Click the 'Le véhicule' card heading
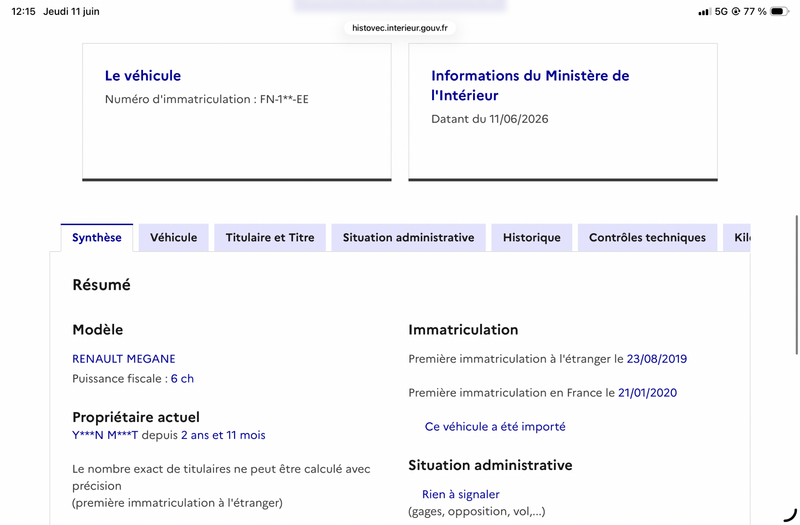The height and width of the screenshot is (525, 800). pos(143,76)
